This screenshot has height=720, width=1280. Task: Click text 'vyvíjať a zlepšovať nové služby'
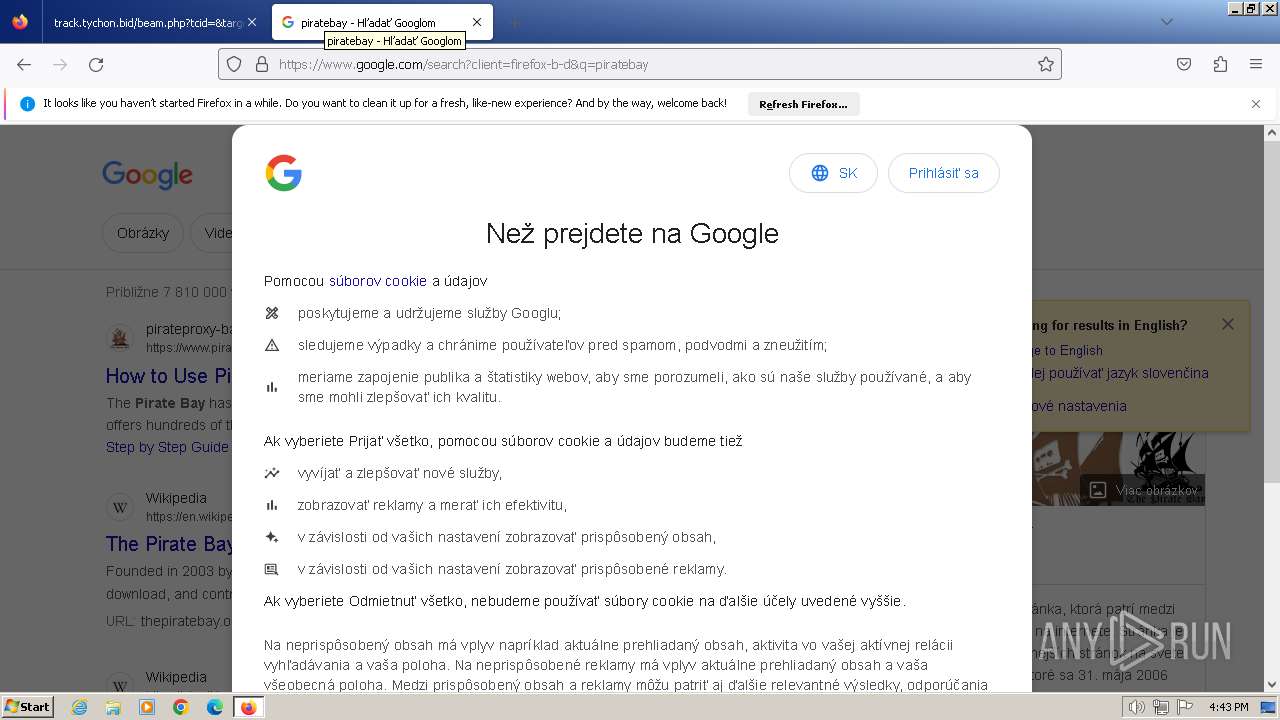[x=400, y=473]
